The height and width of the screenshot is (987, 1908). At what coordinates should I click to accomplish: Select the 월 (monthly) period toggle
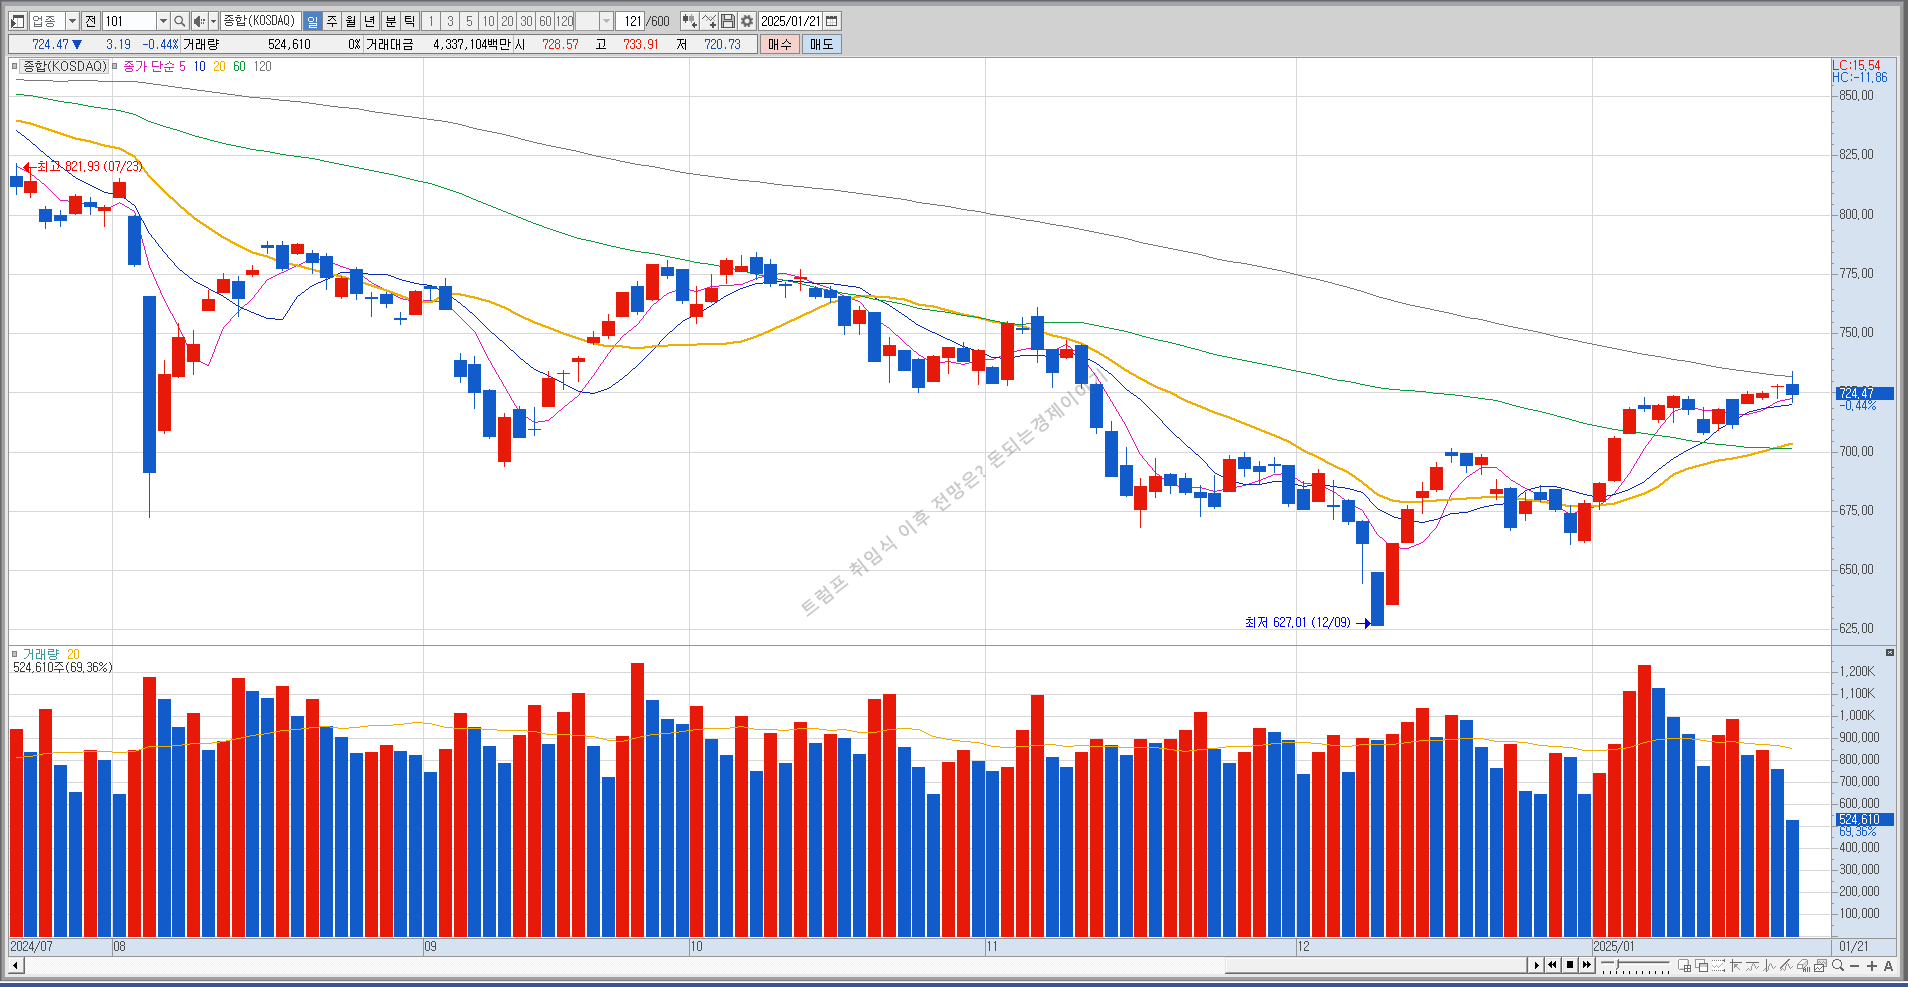pos(351,21)
